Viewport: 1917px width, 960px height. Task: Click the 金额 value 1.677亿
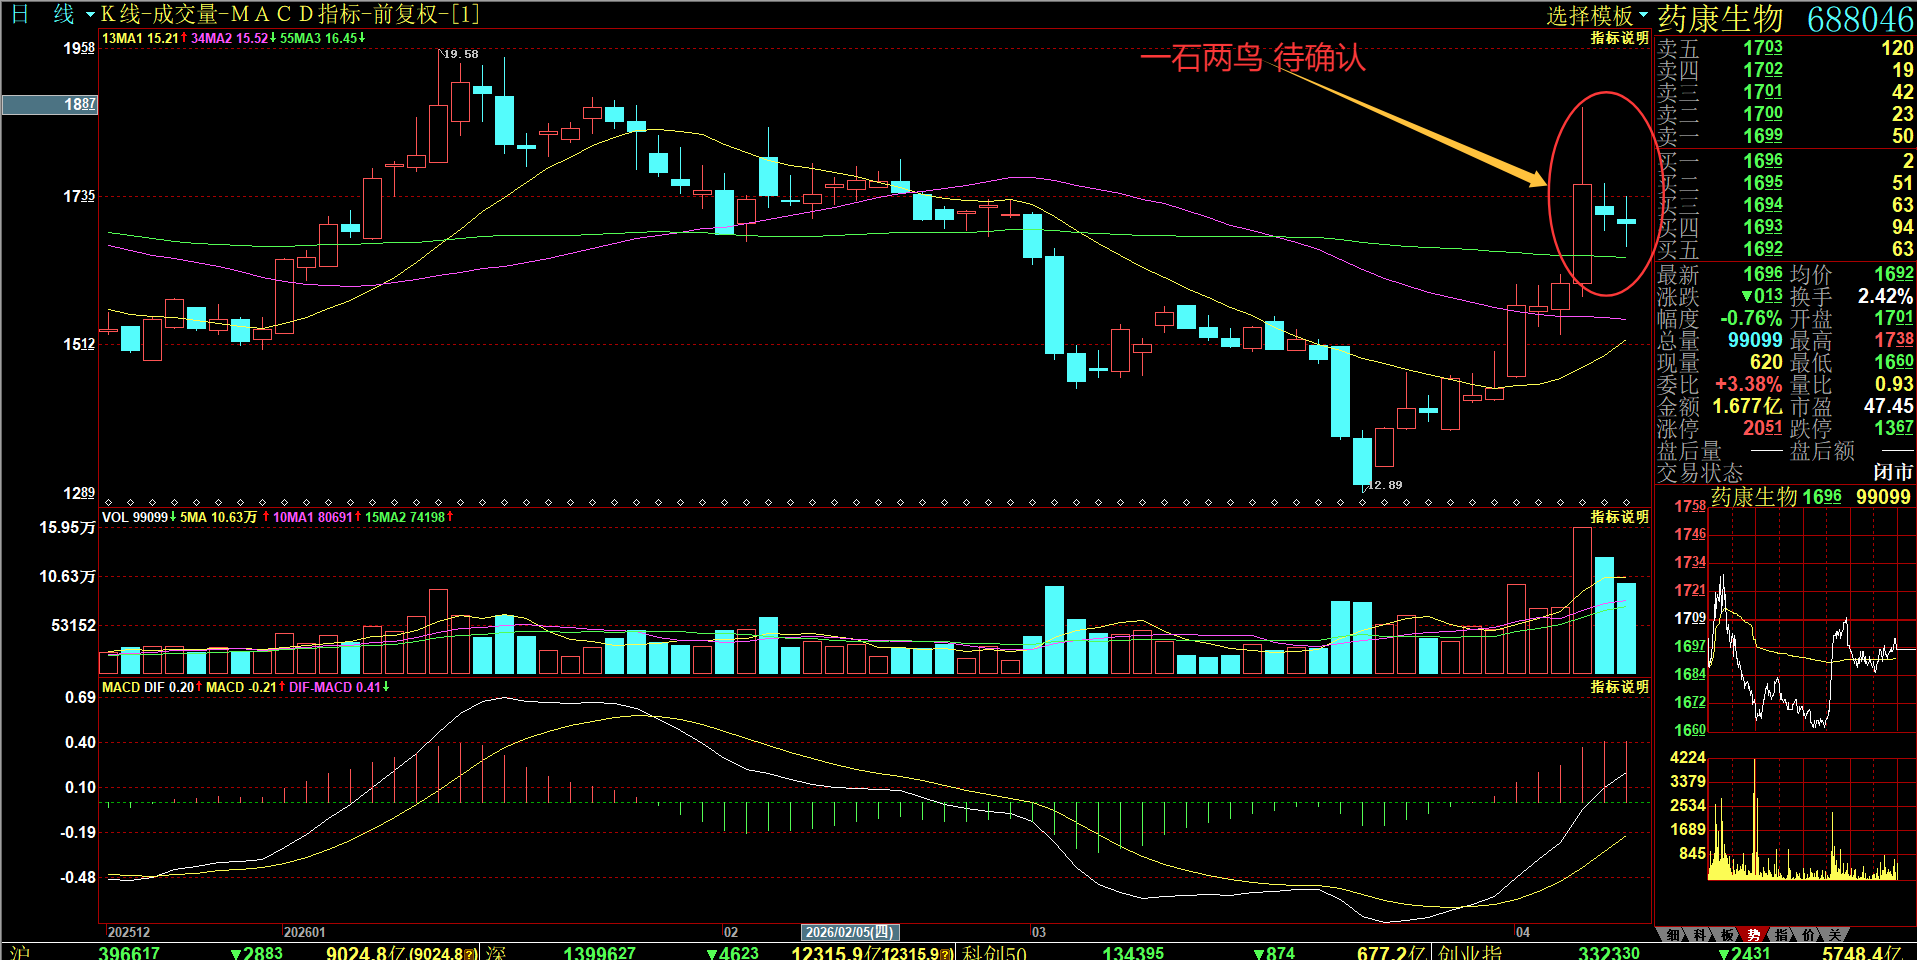tap(1747, 406)
